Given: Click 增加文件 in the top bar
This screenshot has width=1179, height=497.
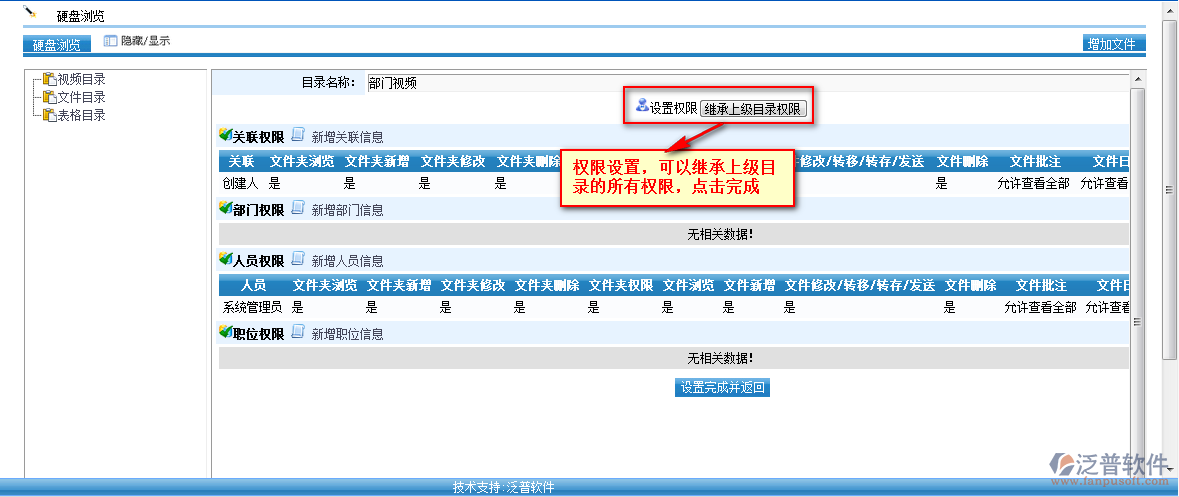Looking at the screenshot, I should point(1112,44).
